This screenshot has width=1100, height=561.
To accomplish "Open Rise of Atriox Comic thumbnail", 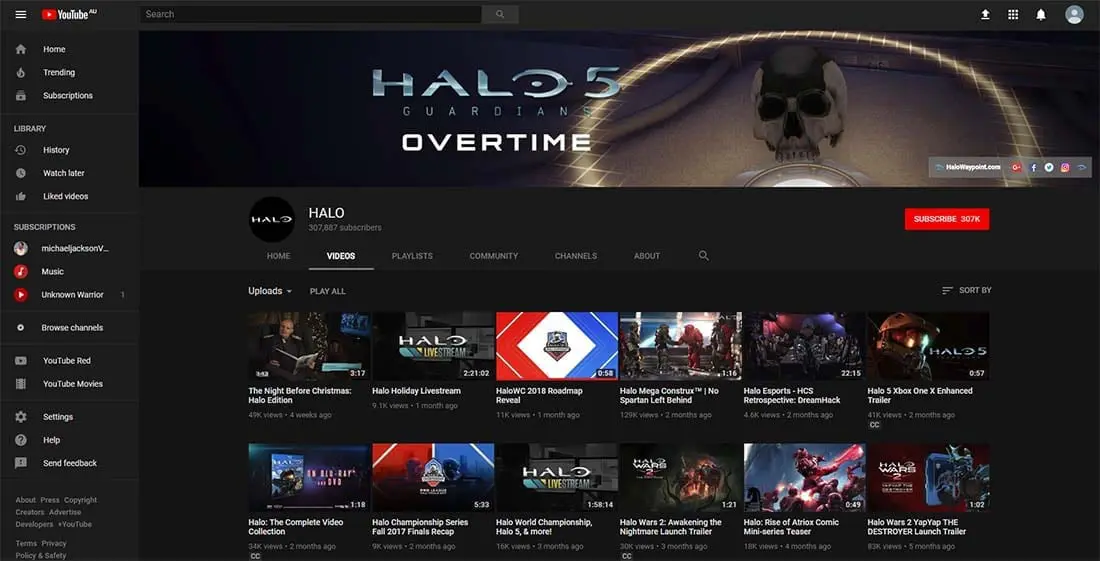I will [x=805, y=477].
